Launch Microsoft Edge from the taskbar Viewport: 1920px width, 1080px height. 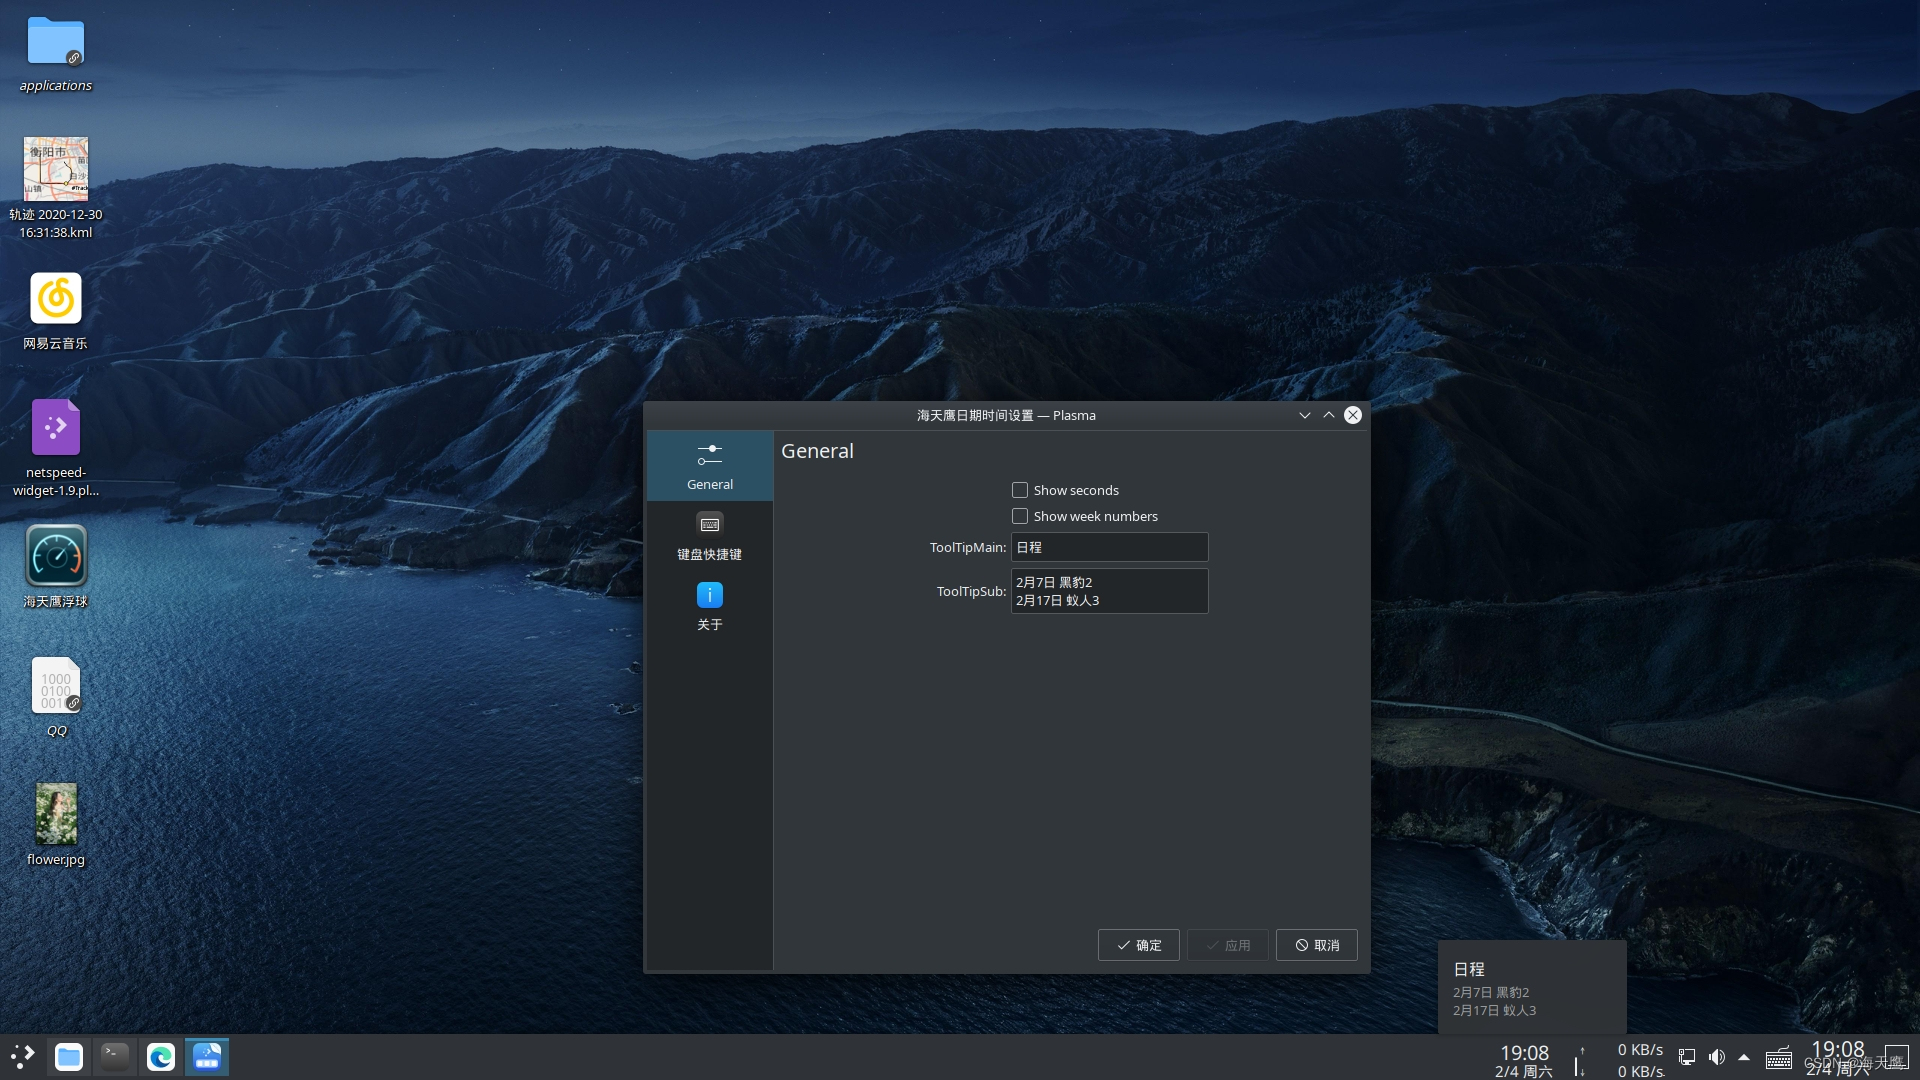click(x=161, y=1056)
